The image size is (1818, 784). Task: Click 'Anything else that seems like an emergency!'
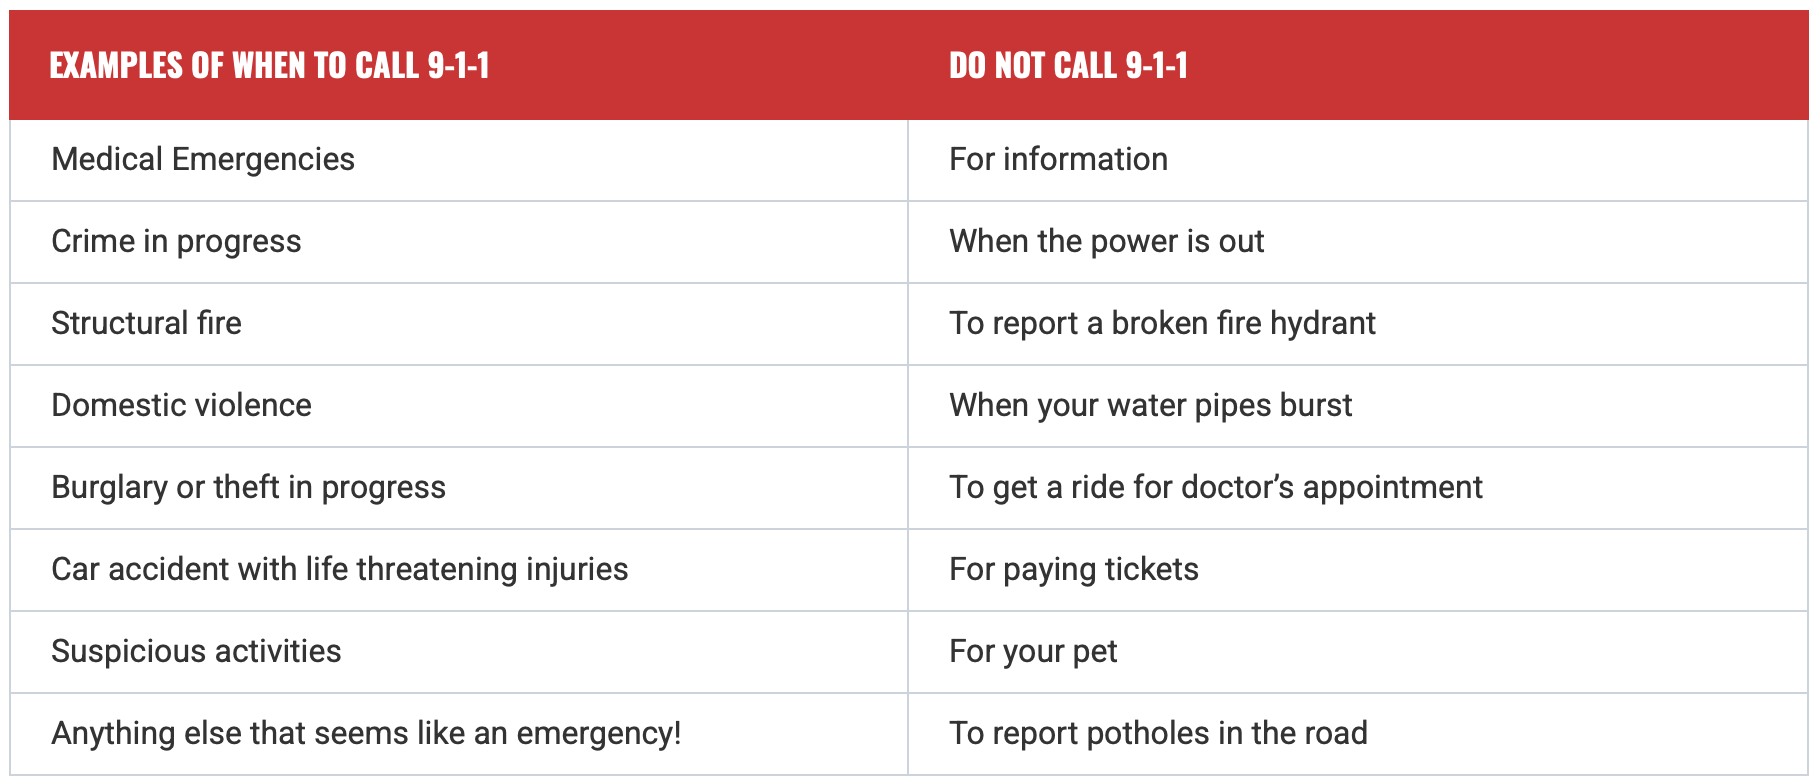366,734
